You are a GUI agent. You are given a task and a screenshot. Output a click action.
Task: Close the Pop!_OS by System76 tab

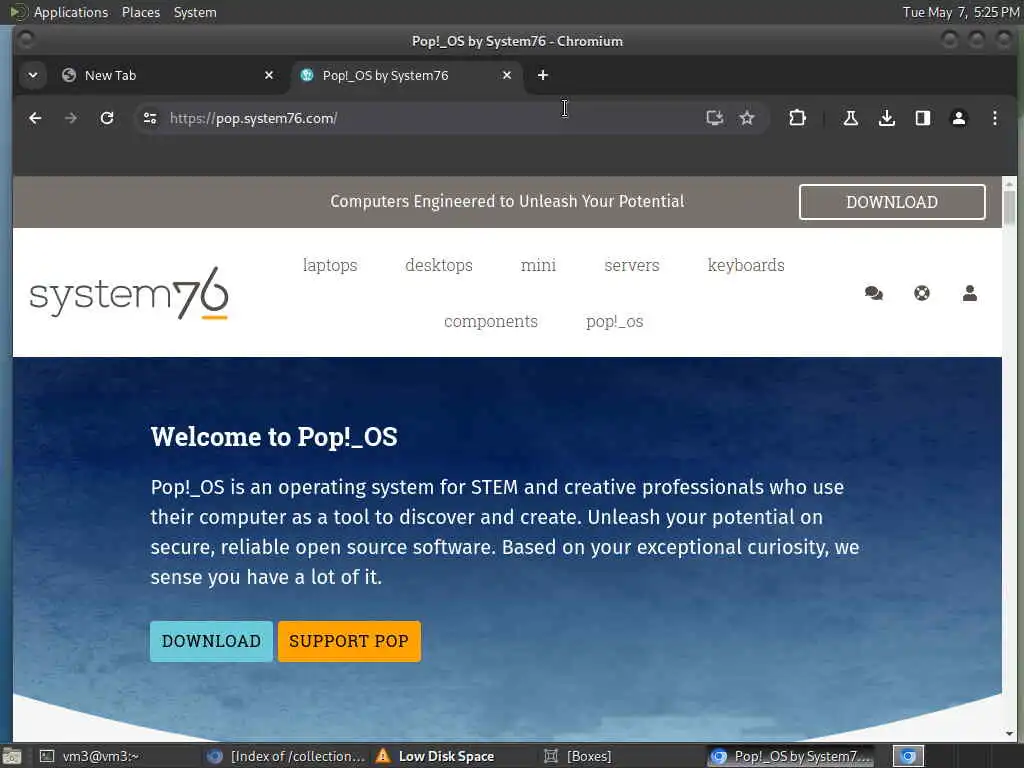tap(507, 75)
